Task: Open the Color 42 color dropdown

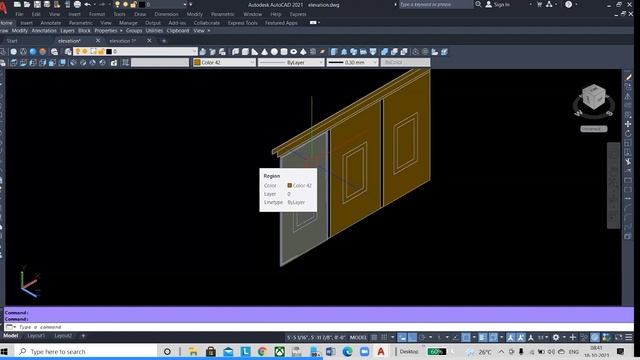Action: 224,62
